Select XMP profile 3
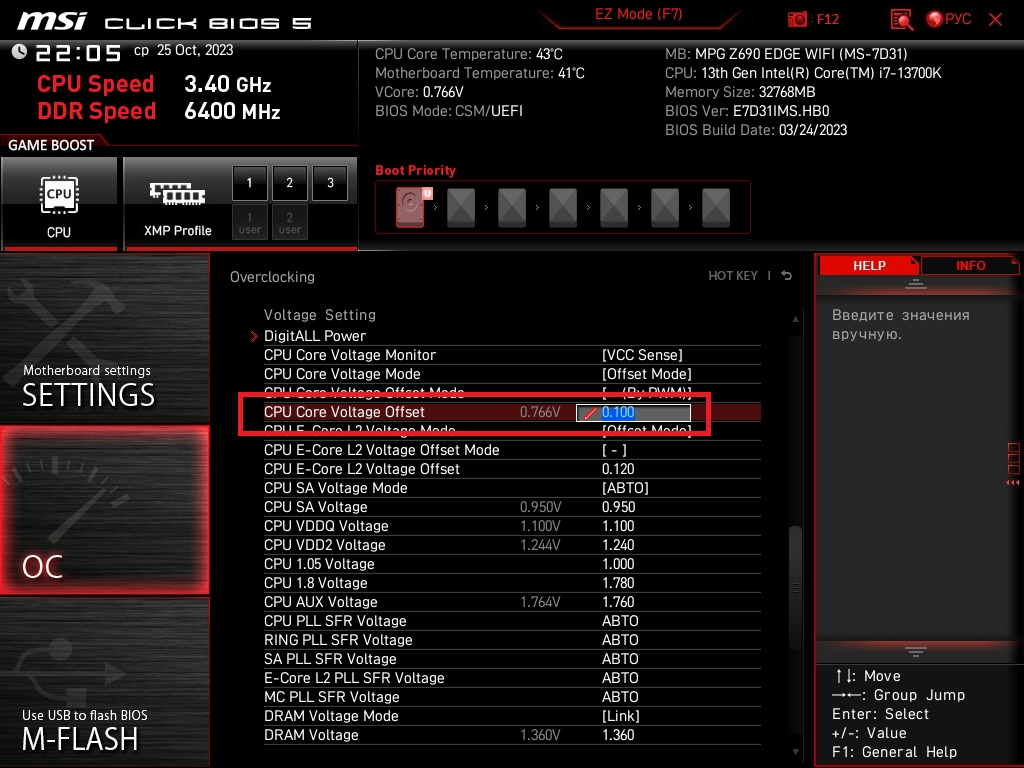 330,183
